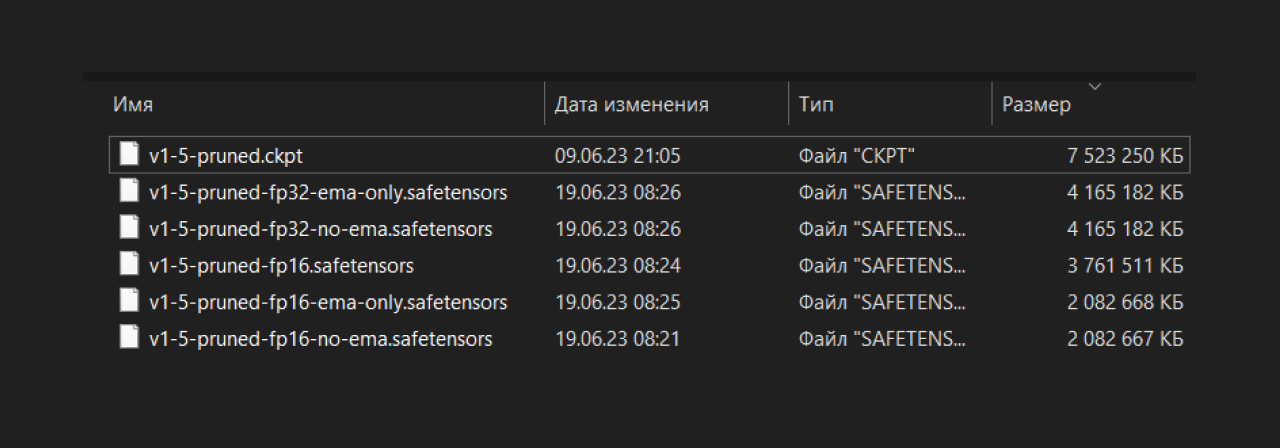Click the file icon of v1-5-pruned.ckpt
This screenshot has width=1280, height=448.
128,154
